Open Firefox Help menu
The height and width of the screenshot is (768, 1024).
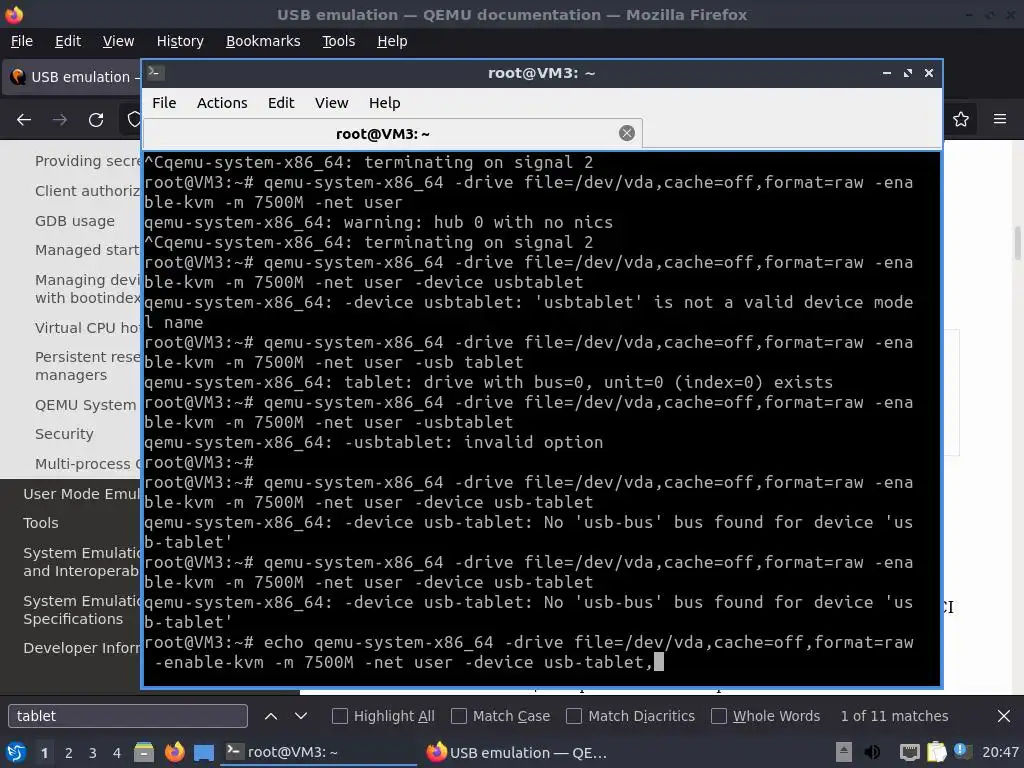pos(392,41)
